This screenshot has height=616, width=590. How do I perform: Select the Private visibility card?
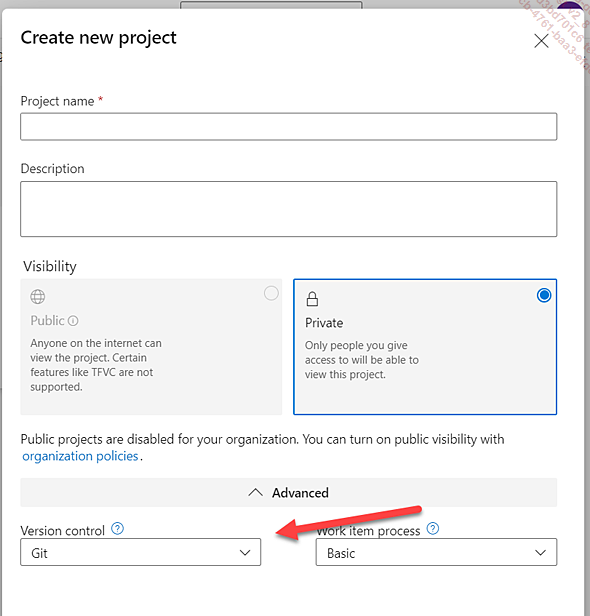[425, 347]
